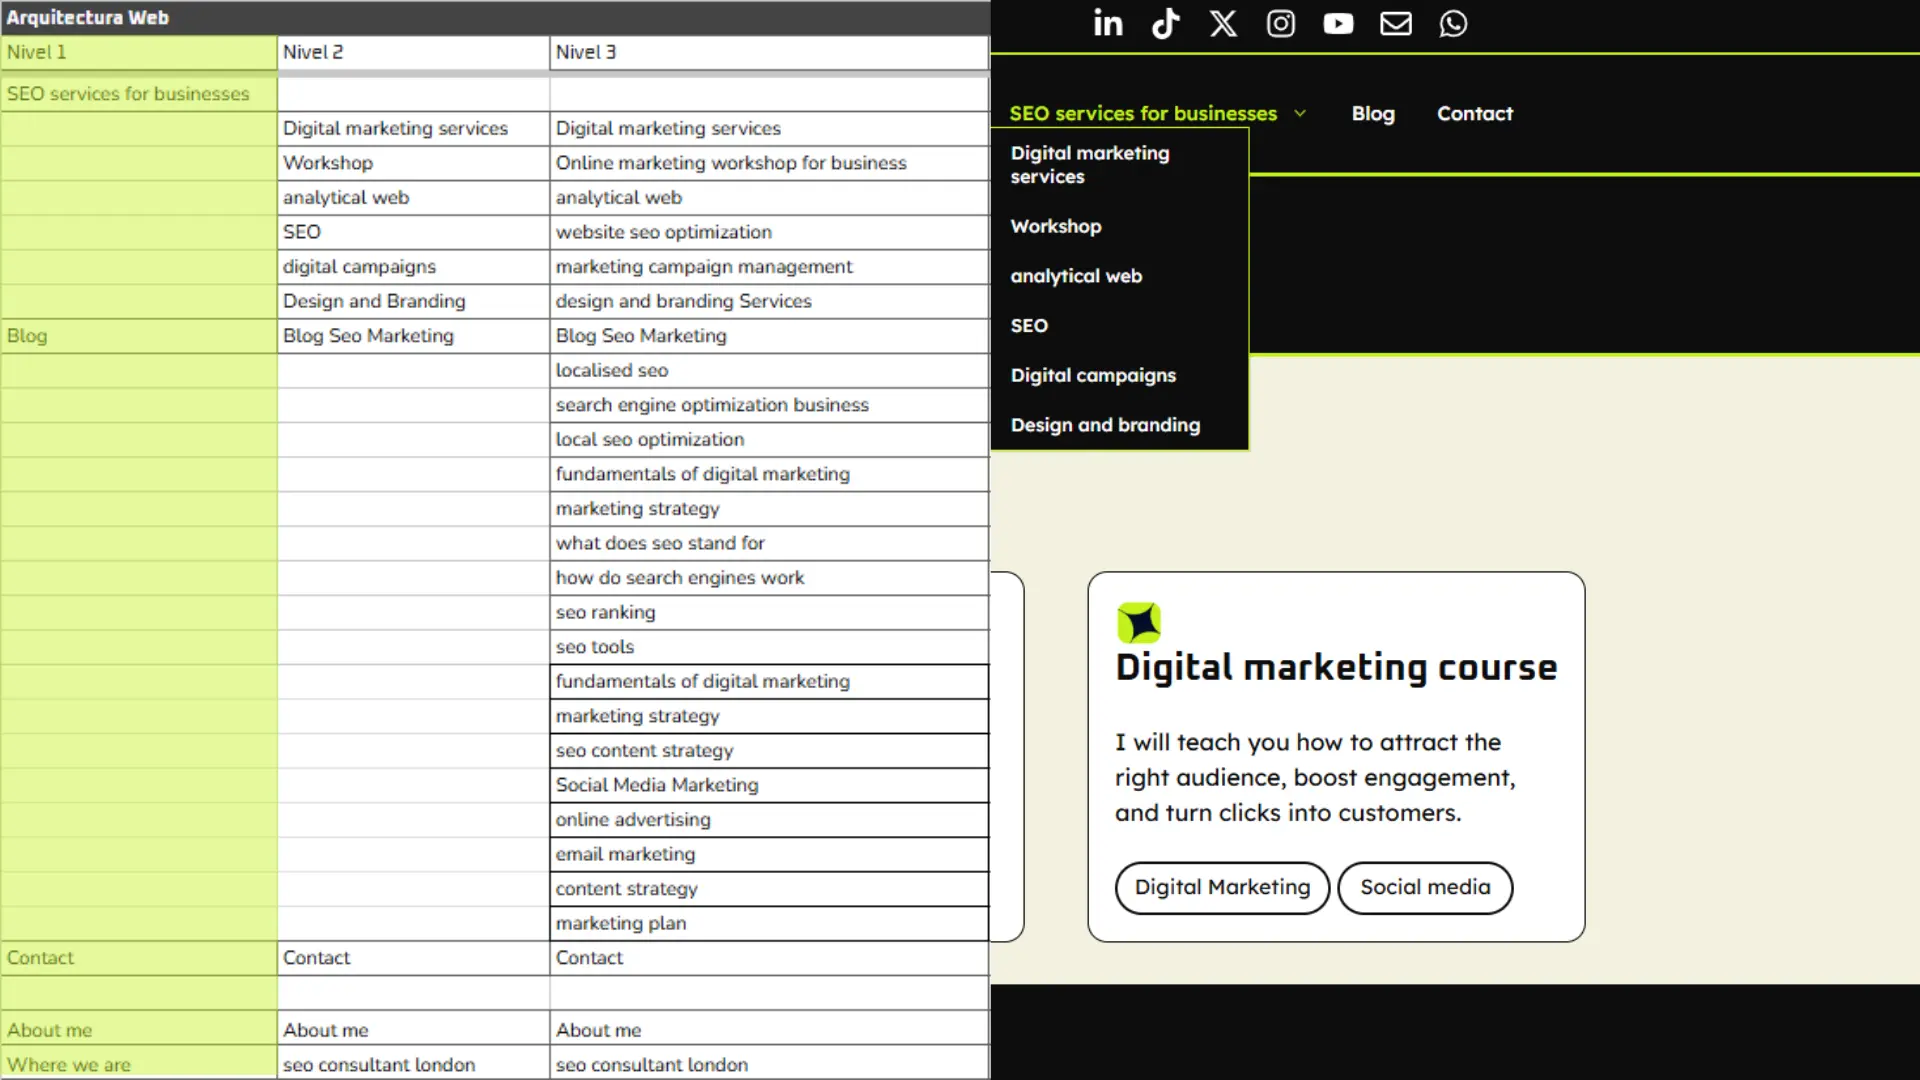Click Workshop in the open menu
Viewport: 1920px width, 1080px height.
[x=1056, y=226]
